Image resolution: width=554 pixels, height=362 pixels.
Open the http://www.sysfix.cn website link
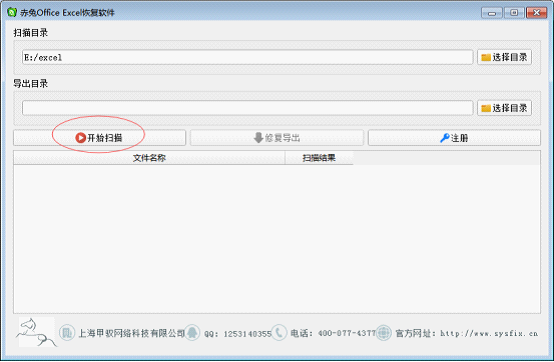(x=489, y=333)
